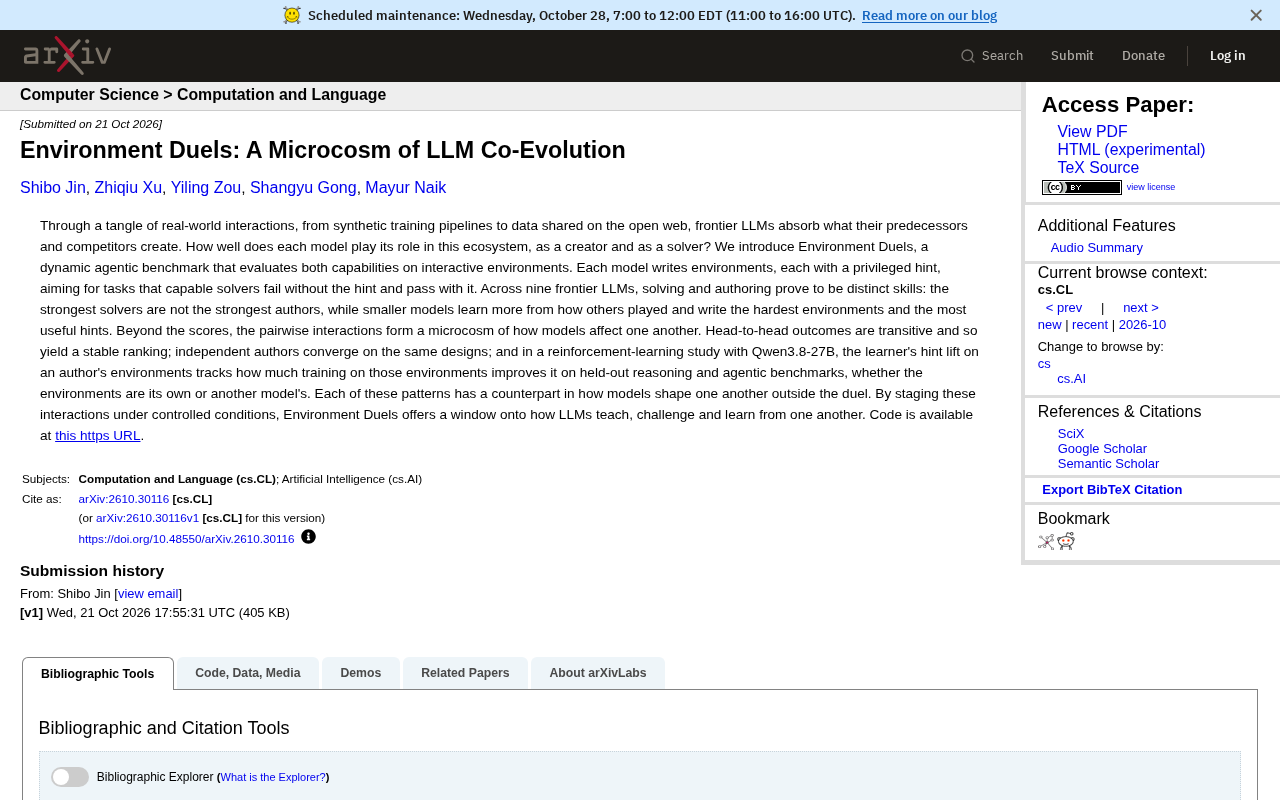1280x800 pixels.
Task: Open the code 'this https URL' link
Action: [x=98, y=436]
